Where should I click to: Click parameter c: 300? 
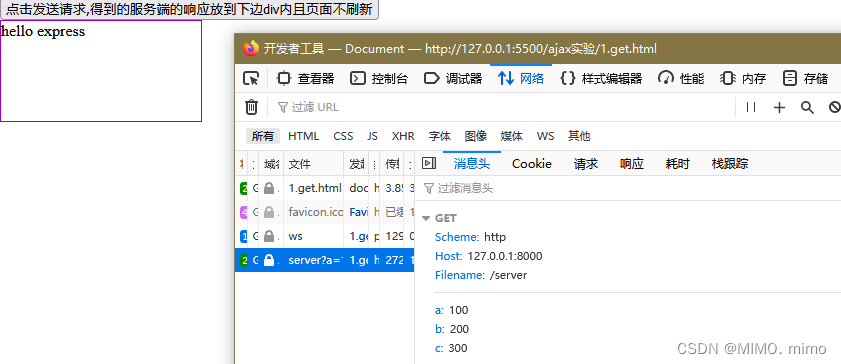pos(451,348)
